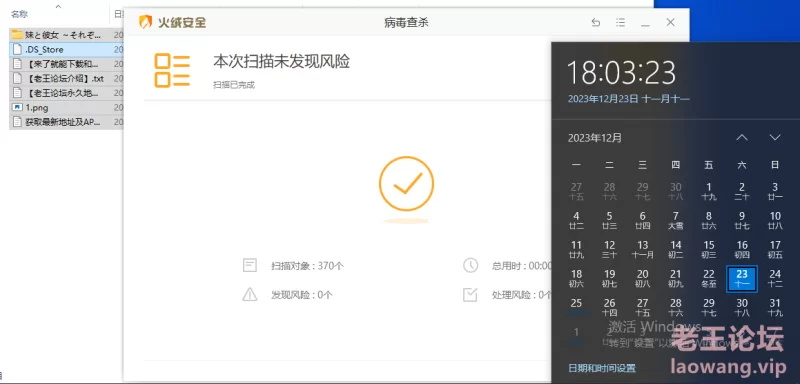This screenshot has height=384, width=800.
Task: Click the 发现风险 warning triangle icon
Action: [249, 294]
